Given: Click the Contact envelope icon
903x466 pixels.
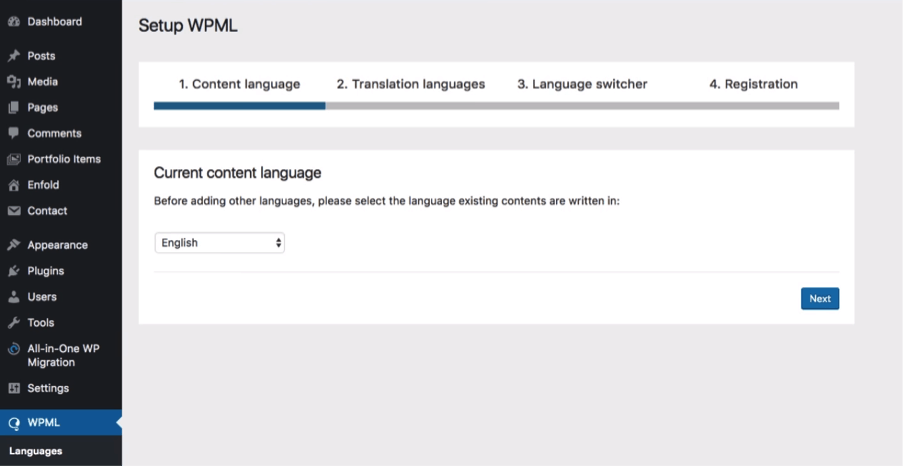Looking at the screenshot, I should (x=14, y=211).
